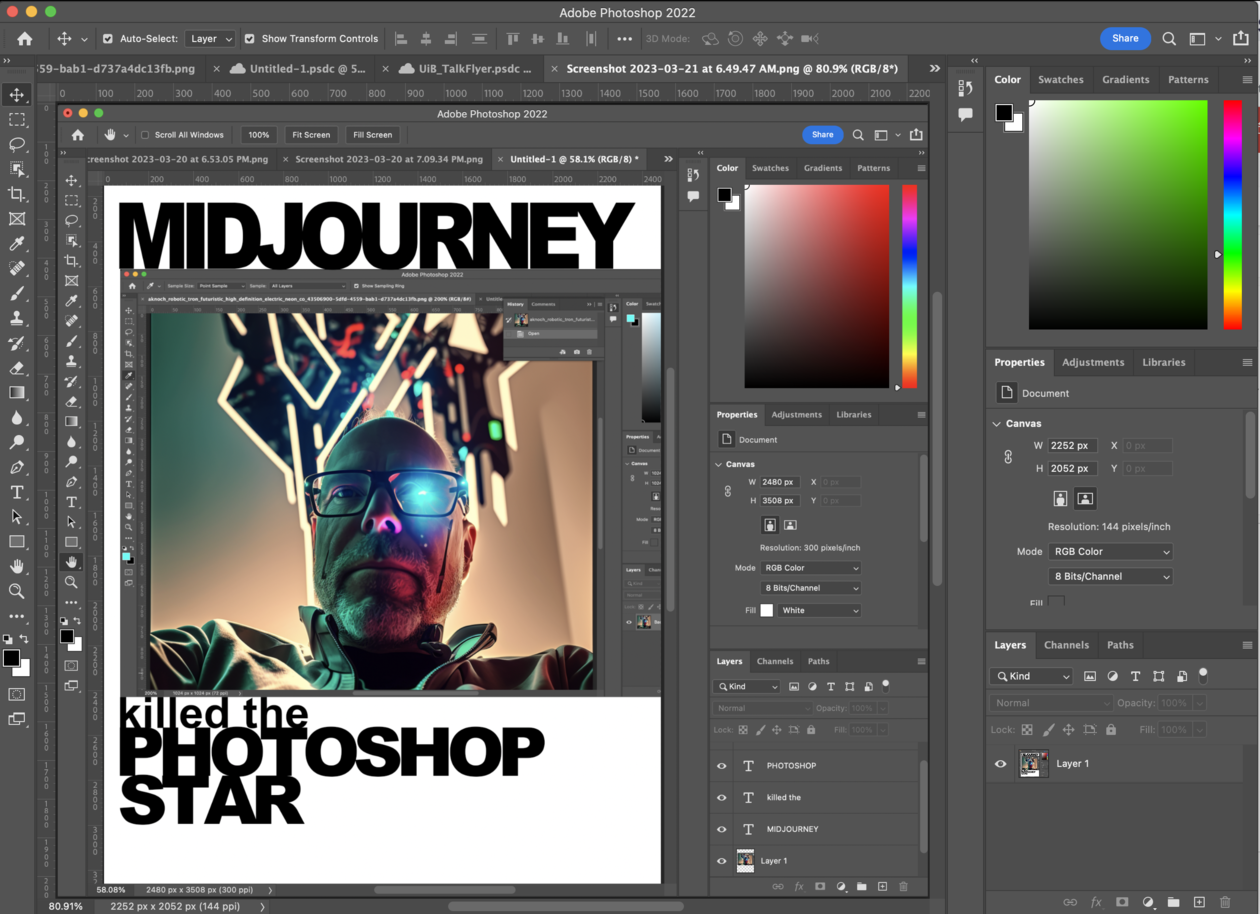Toggle the Auto-Select checkbox
This screenshot has height=914, width=1260.
coord(108,39)
